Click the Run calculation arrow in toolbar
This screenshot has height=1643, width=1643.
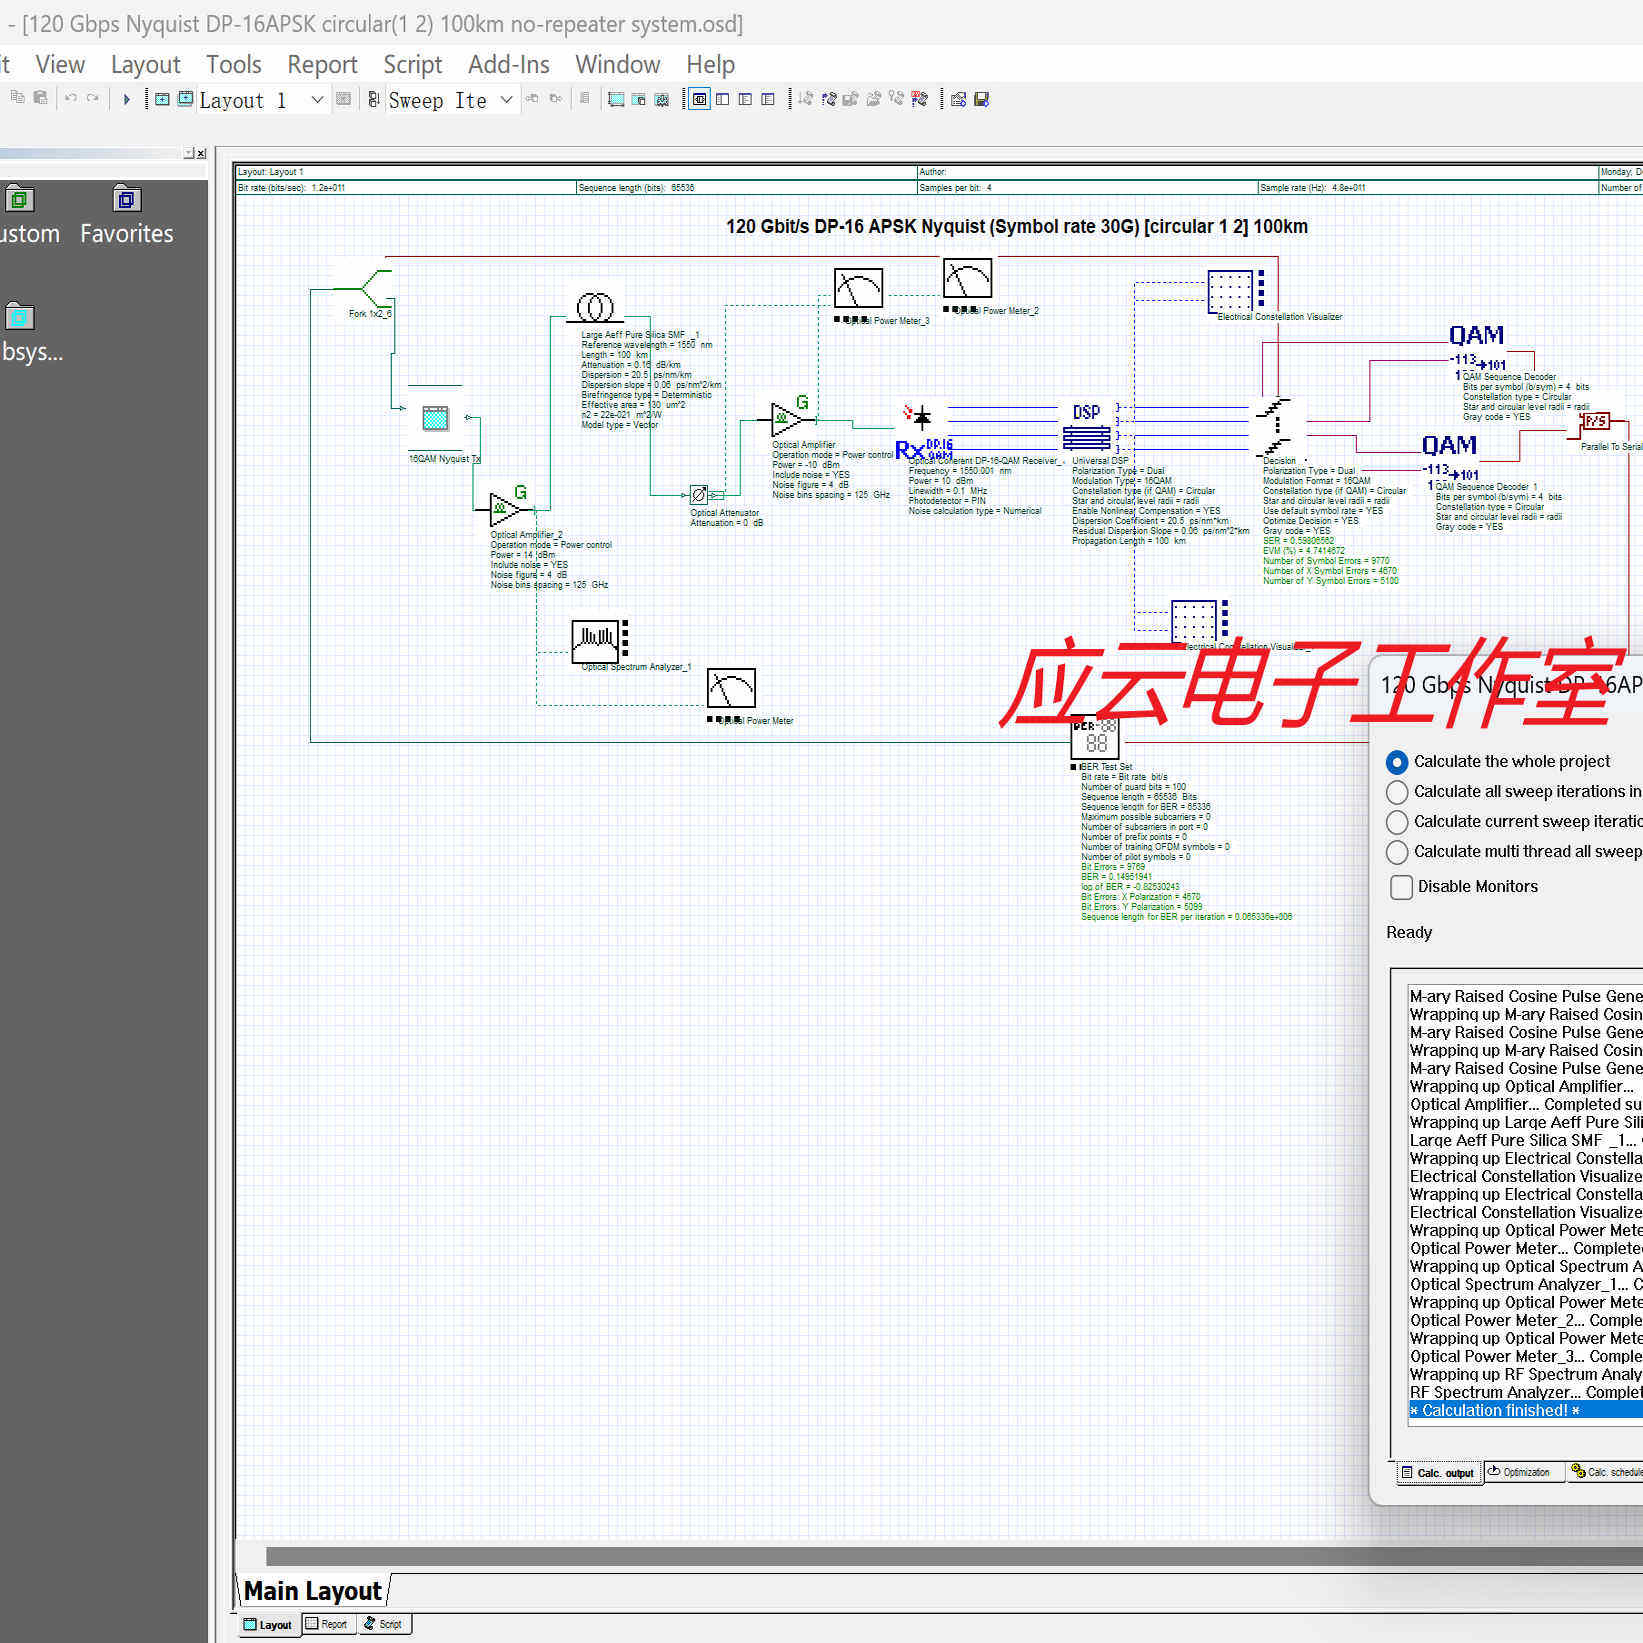126,99
